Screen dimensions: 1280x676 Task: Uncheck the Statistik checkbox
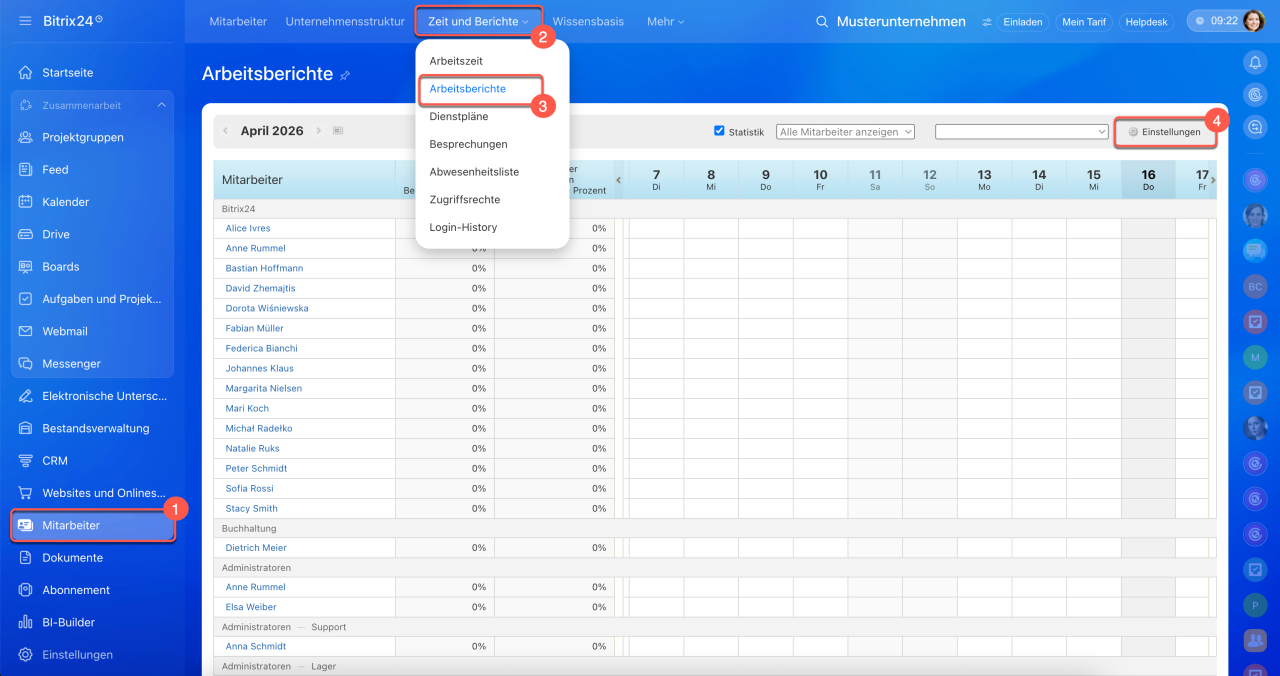[x=719, y=131]
